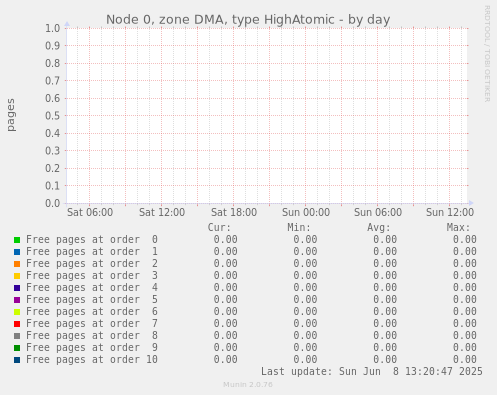
Task: Click the navy swatch for order 10
Action: click(x=17, y=360)
